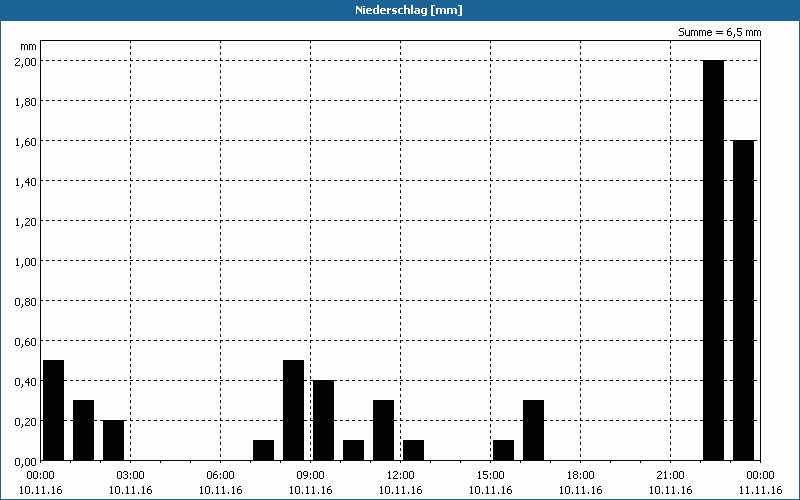Click the tallest bar reaching 2,00 mm
The image size is (800, 500).
tap(713, 260)
